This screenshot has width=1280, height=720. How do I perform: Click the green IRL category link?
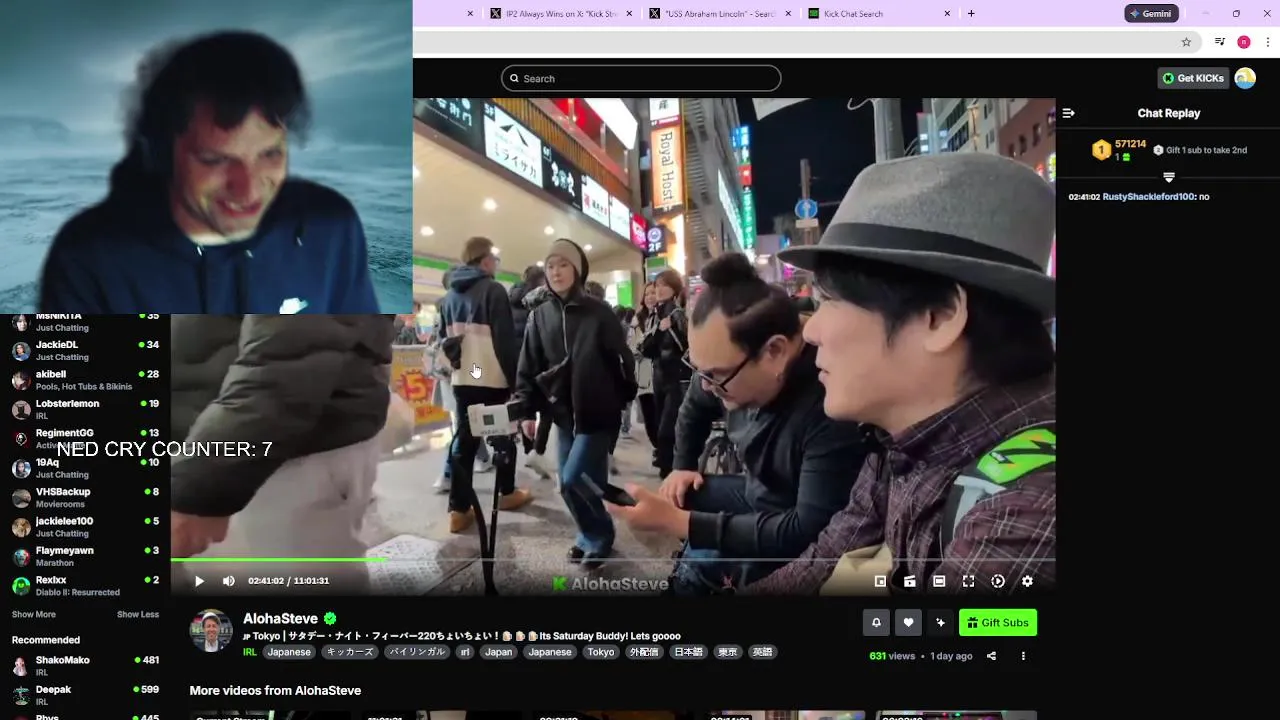[250, 652]
